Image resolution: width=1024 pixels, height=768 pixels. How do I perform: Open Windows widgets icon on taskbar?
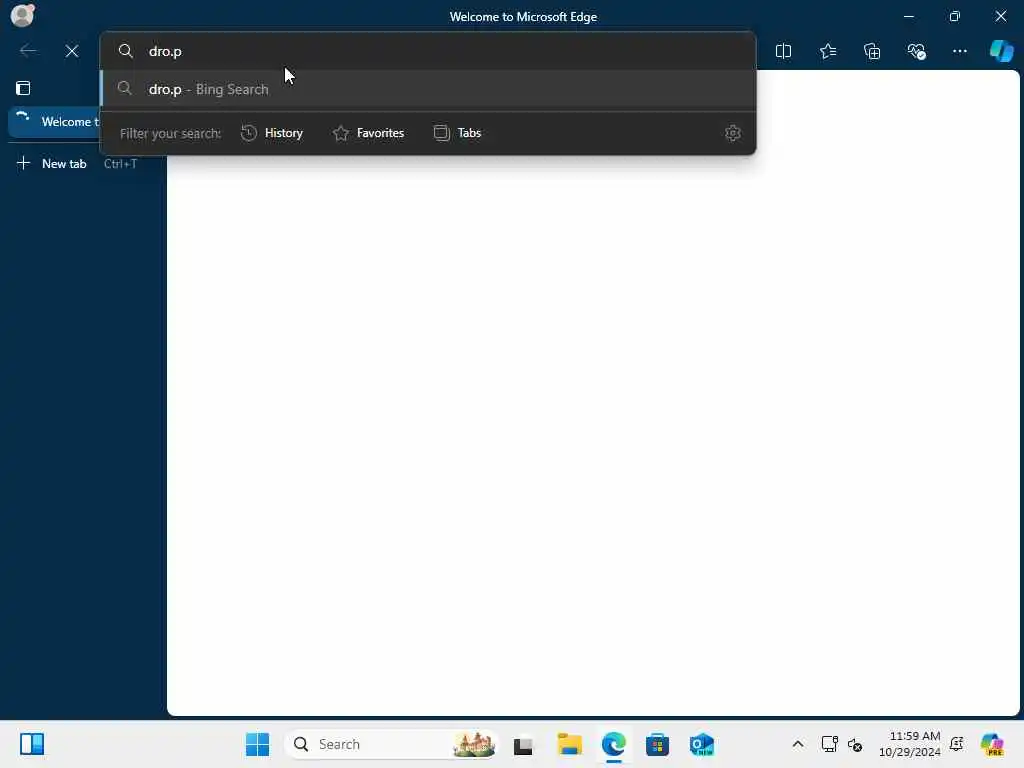[31, 744]
